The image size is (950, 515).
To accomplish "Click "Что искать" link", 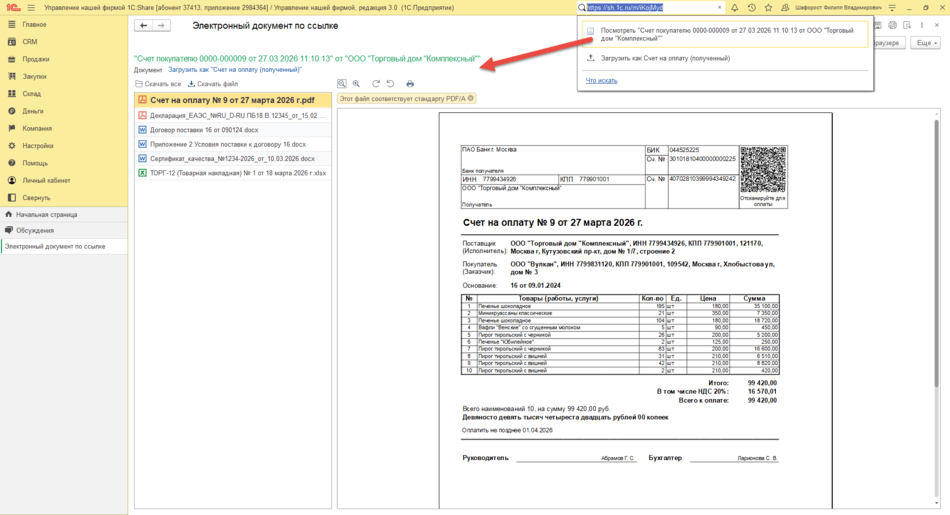I will click(601, 80).
